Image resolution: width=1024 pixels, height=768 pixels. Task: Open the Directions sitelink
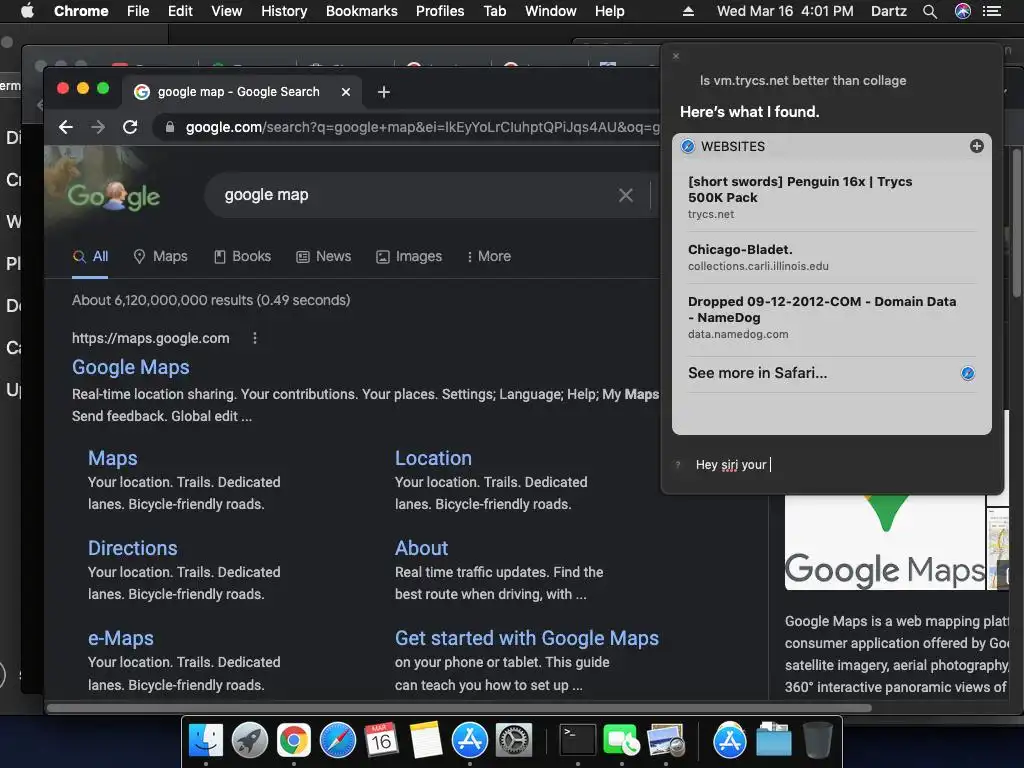tap(133, 548)
